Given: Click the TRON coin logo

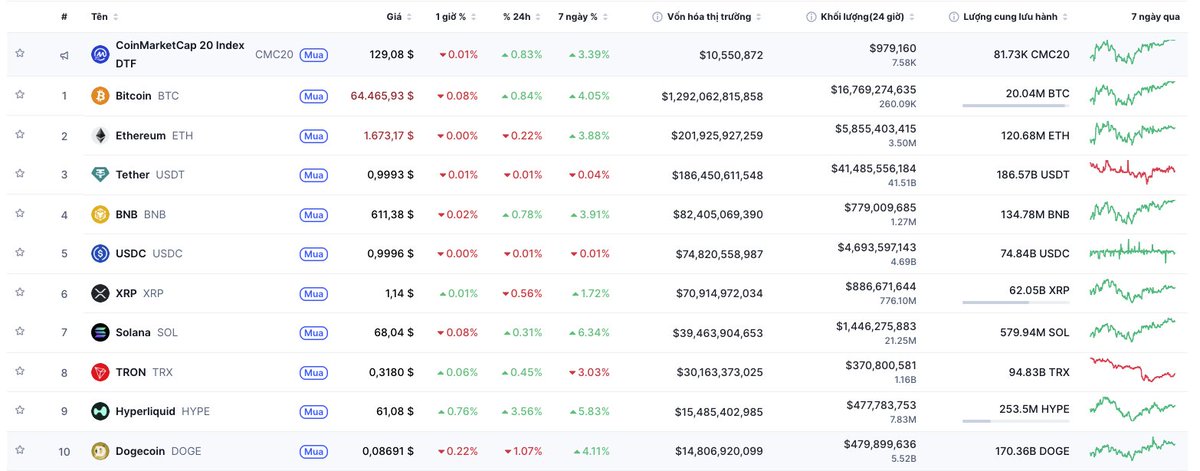Looking at the screenshot, I should pos(100,372).
